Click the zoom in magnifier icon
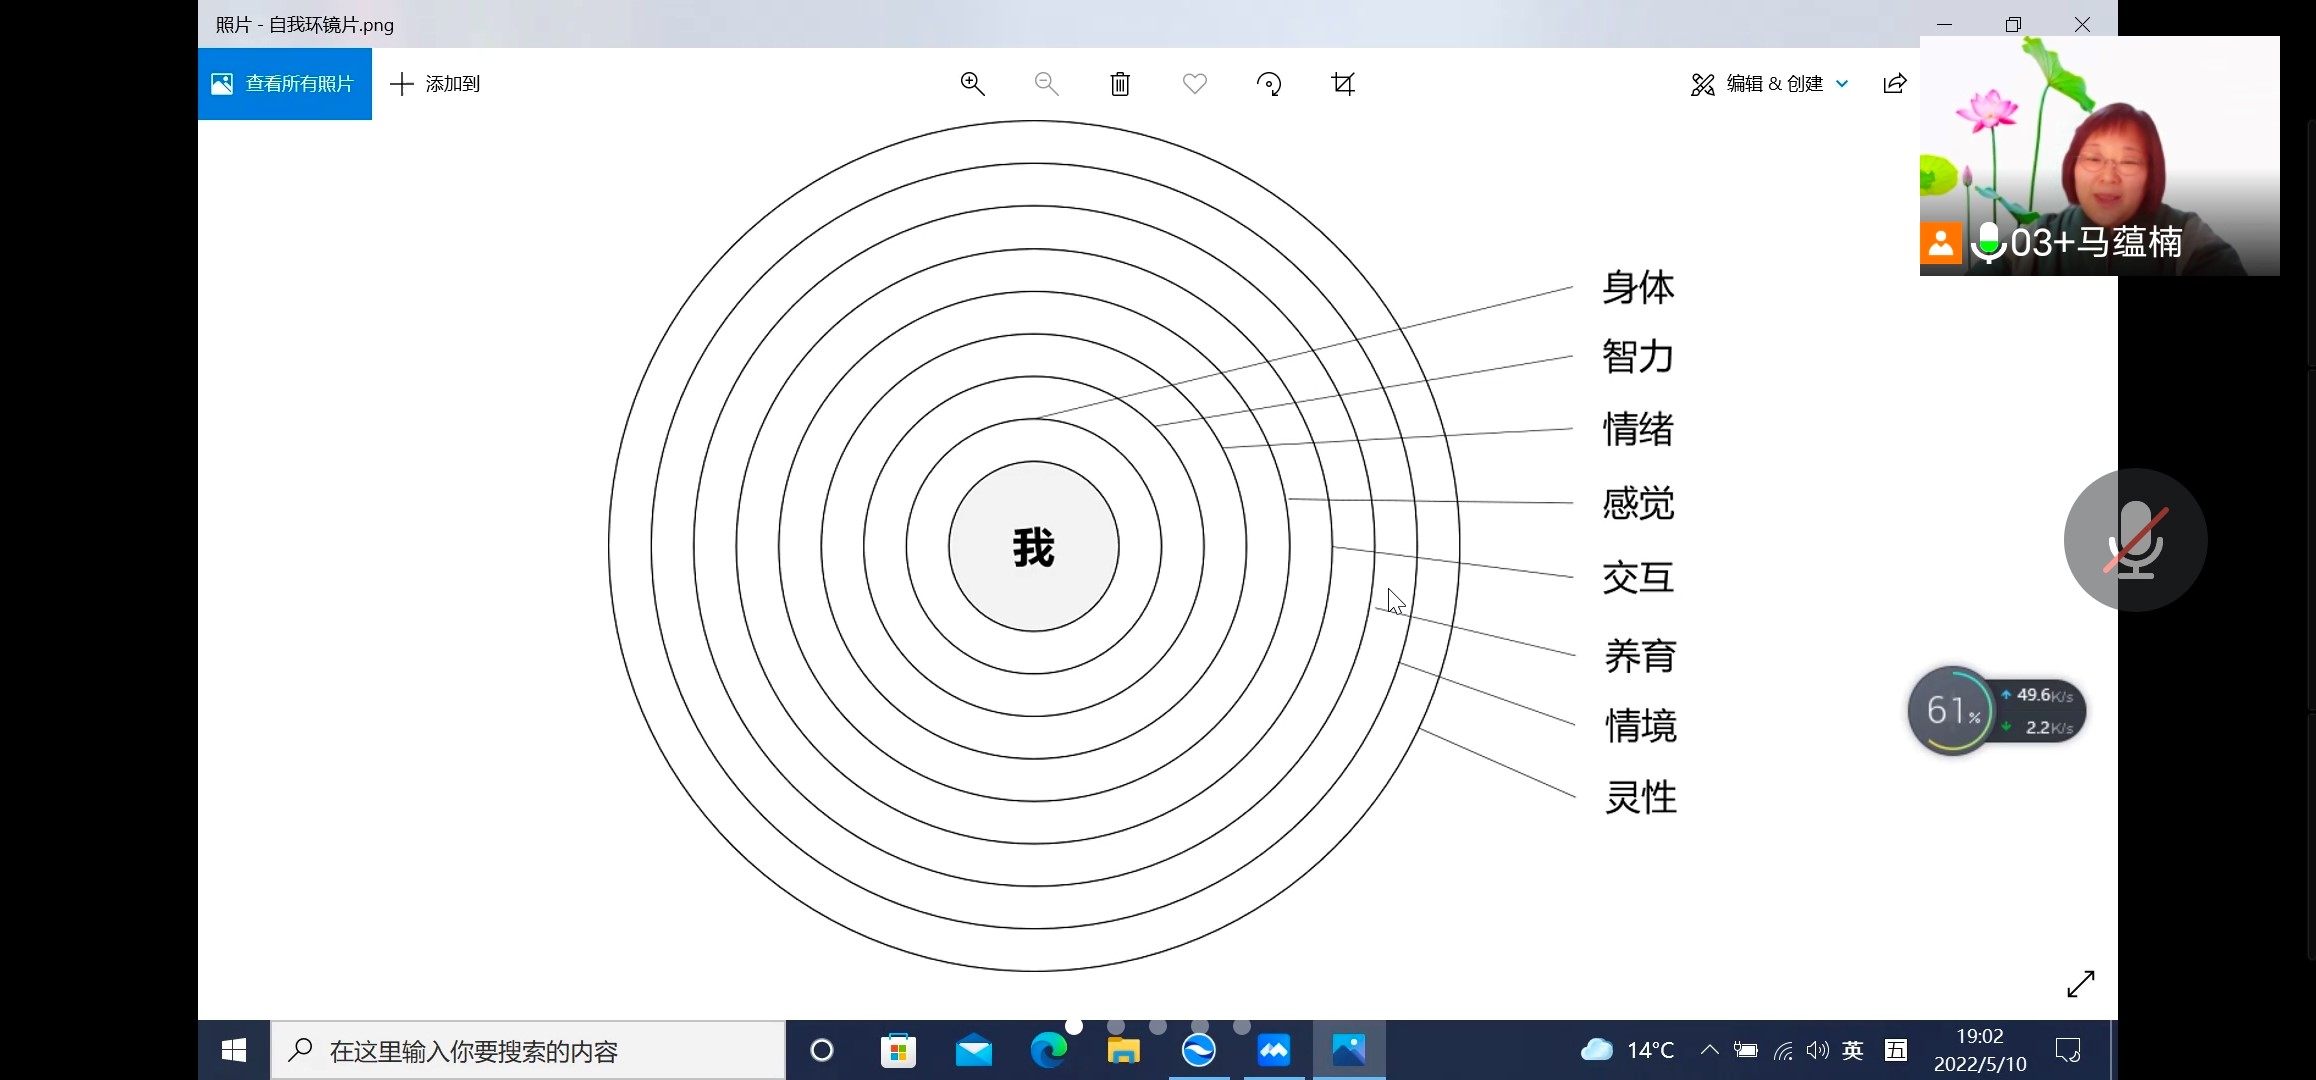Image resolution: width=2316 pixels, height=1080 pixels. [x=972, y=84]
